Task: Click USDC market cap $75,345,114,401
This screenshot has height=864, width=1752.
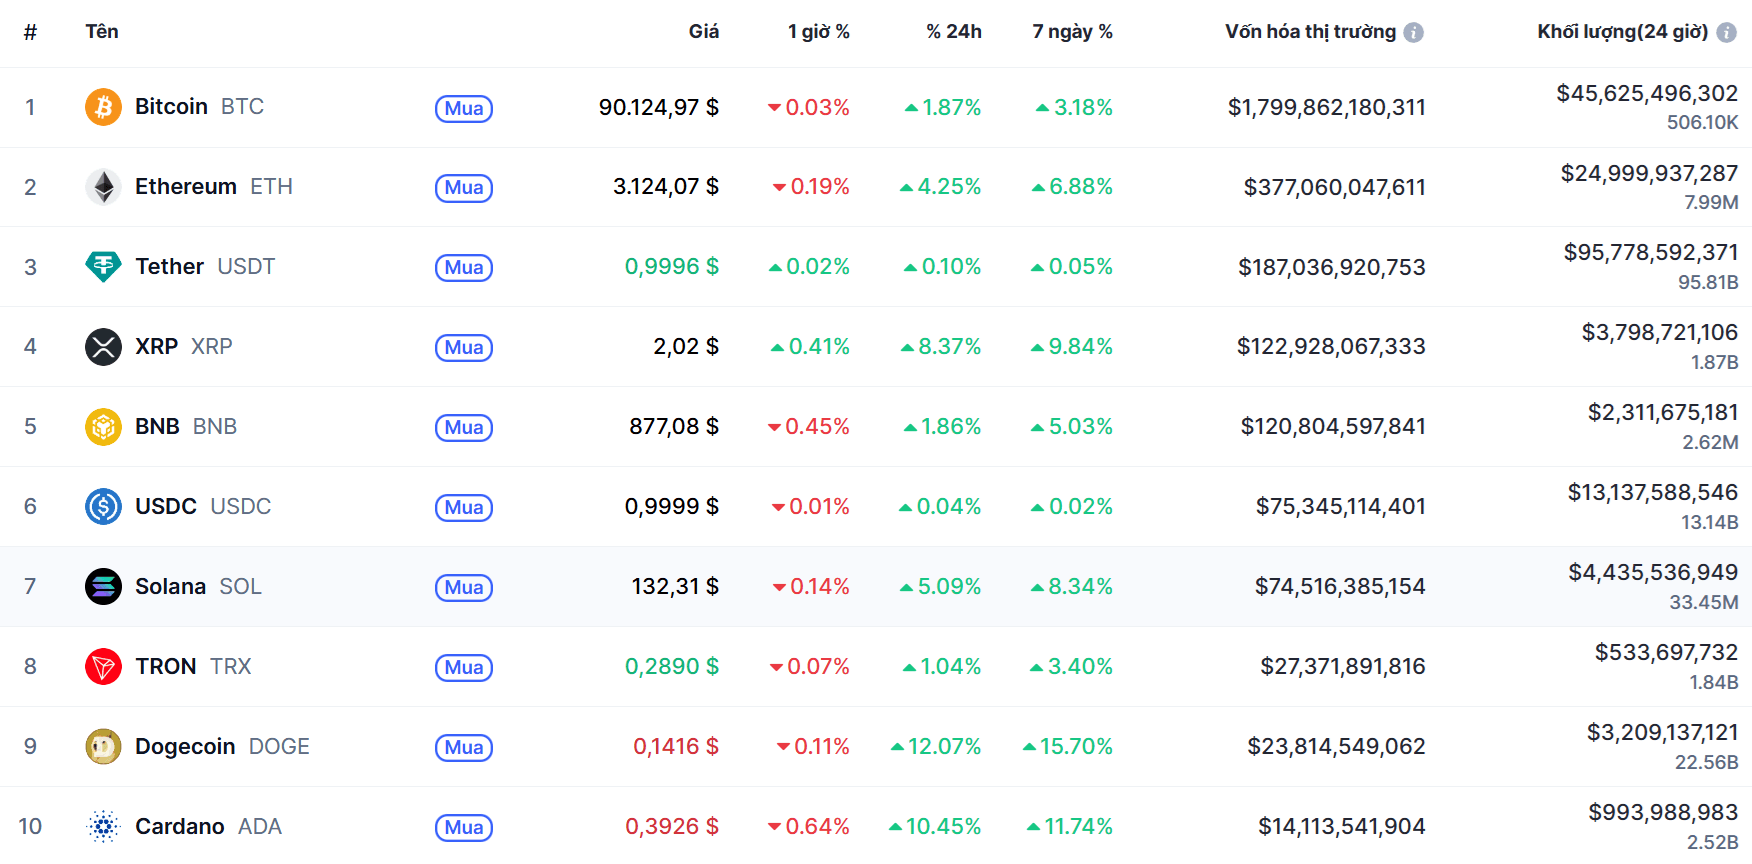Action: [x=1341, y=507]
